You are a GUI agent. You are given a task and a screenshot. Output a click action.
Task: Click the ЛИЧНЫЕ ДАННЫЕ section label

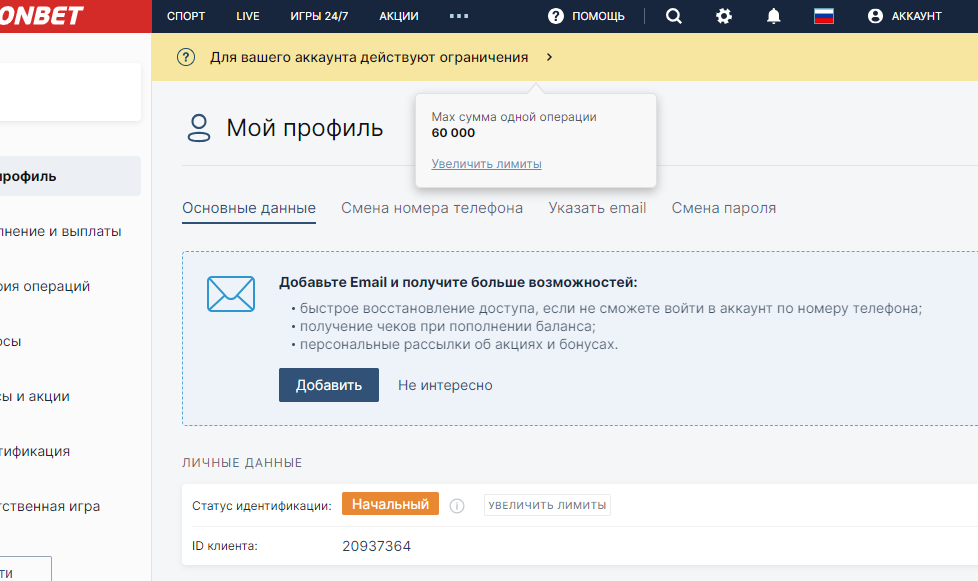pos(242,463)
